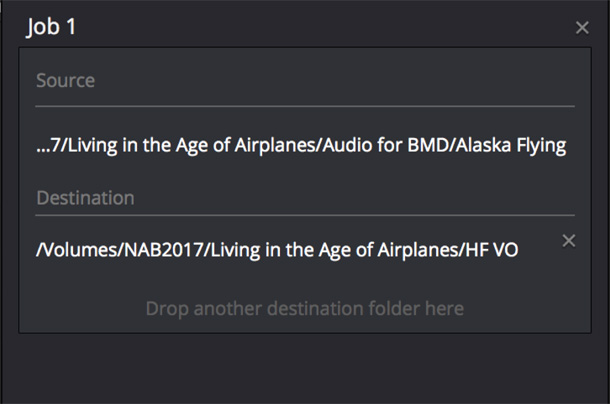Click the Job 1 title

(x=51, y=27)
